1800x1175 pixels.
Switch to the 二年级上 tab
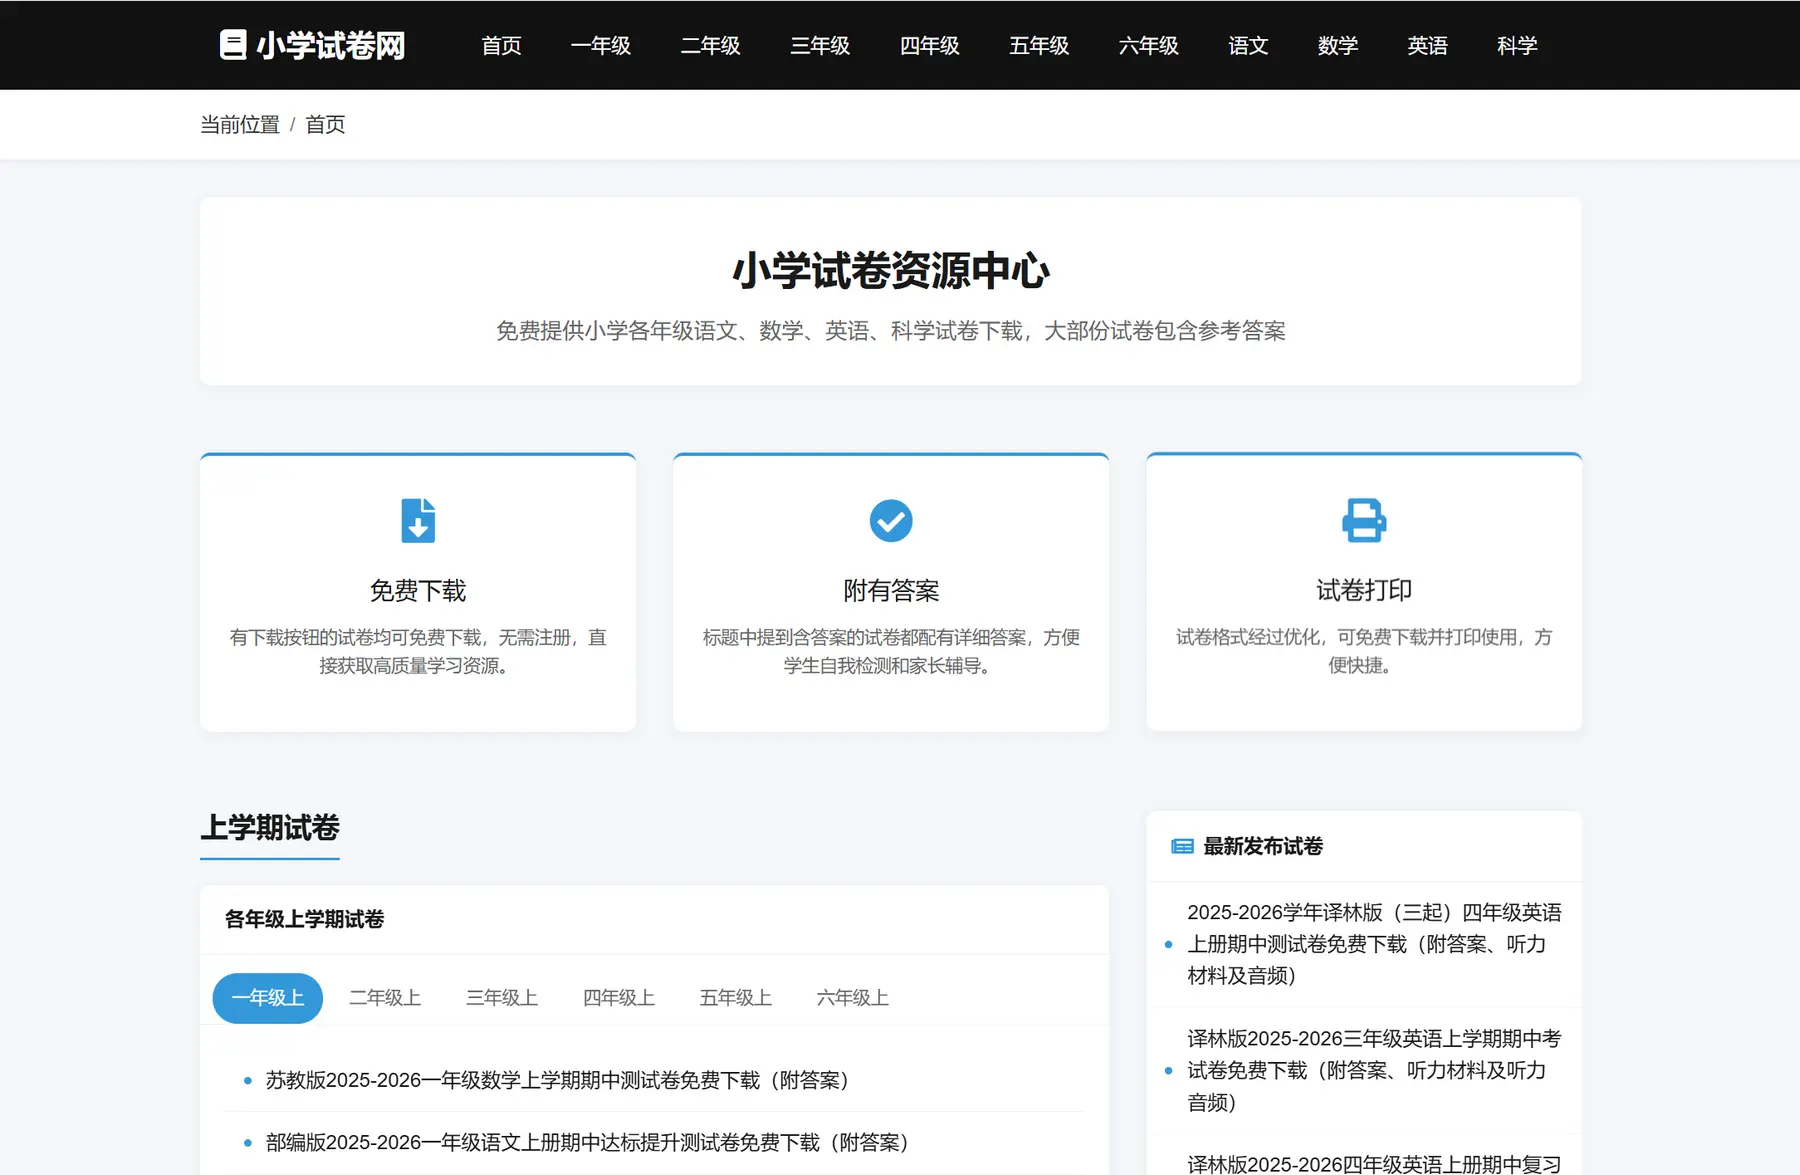tap(385, 998)
